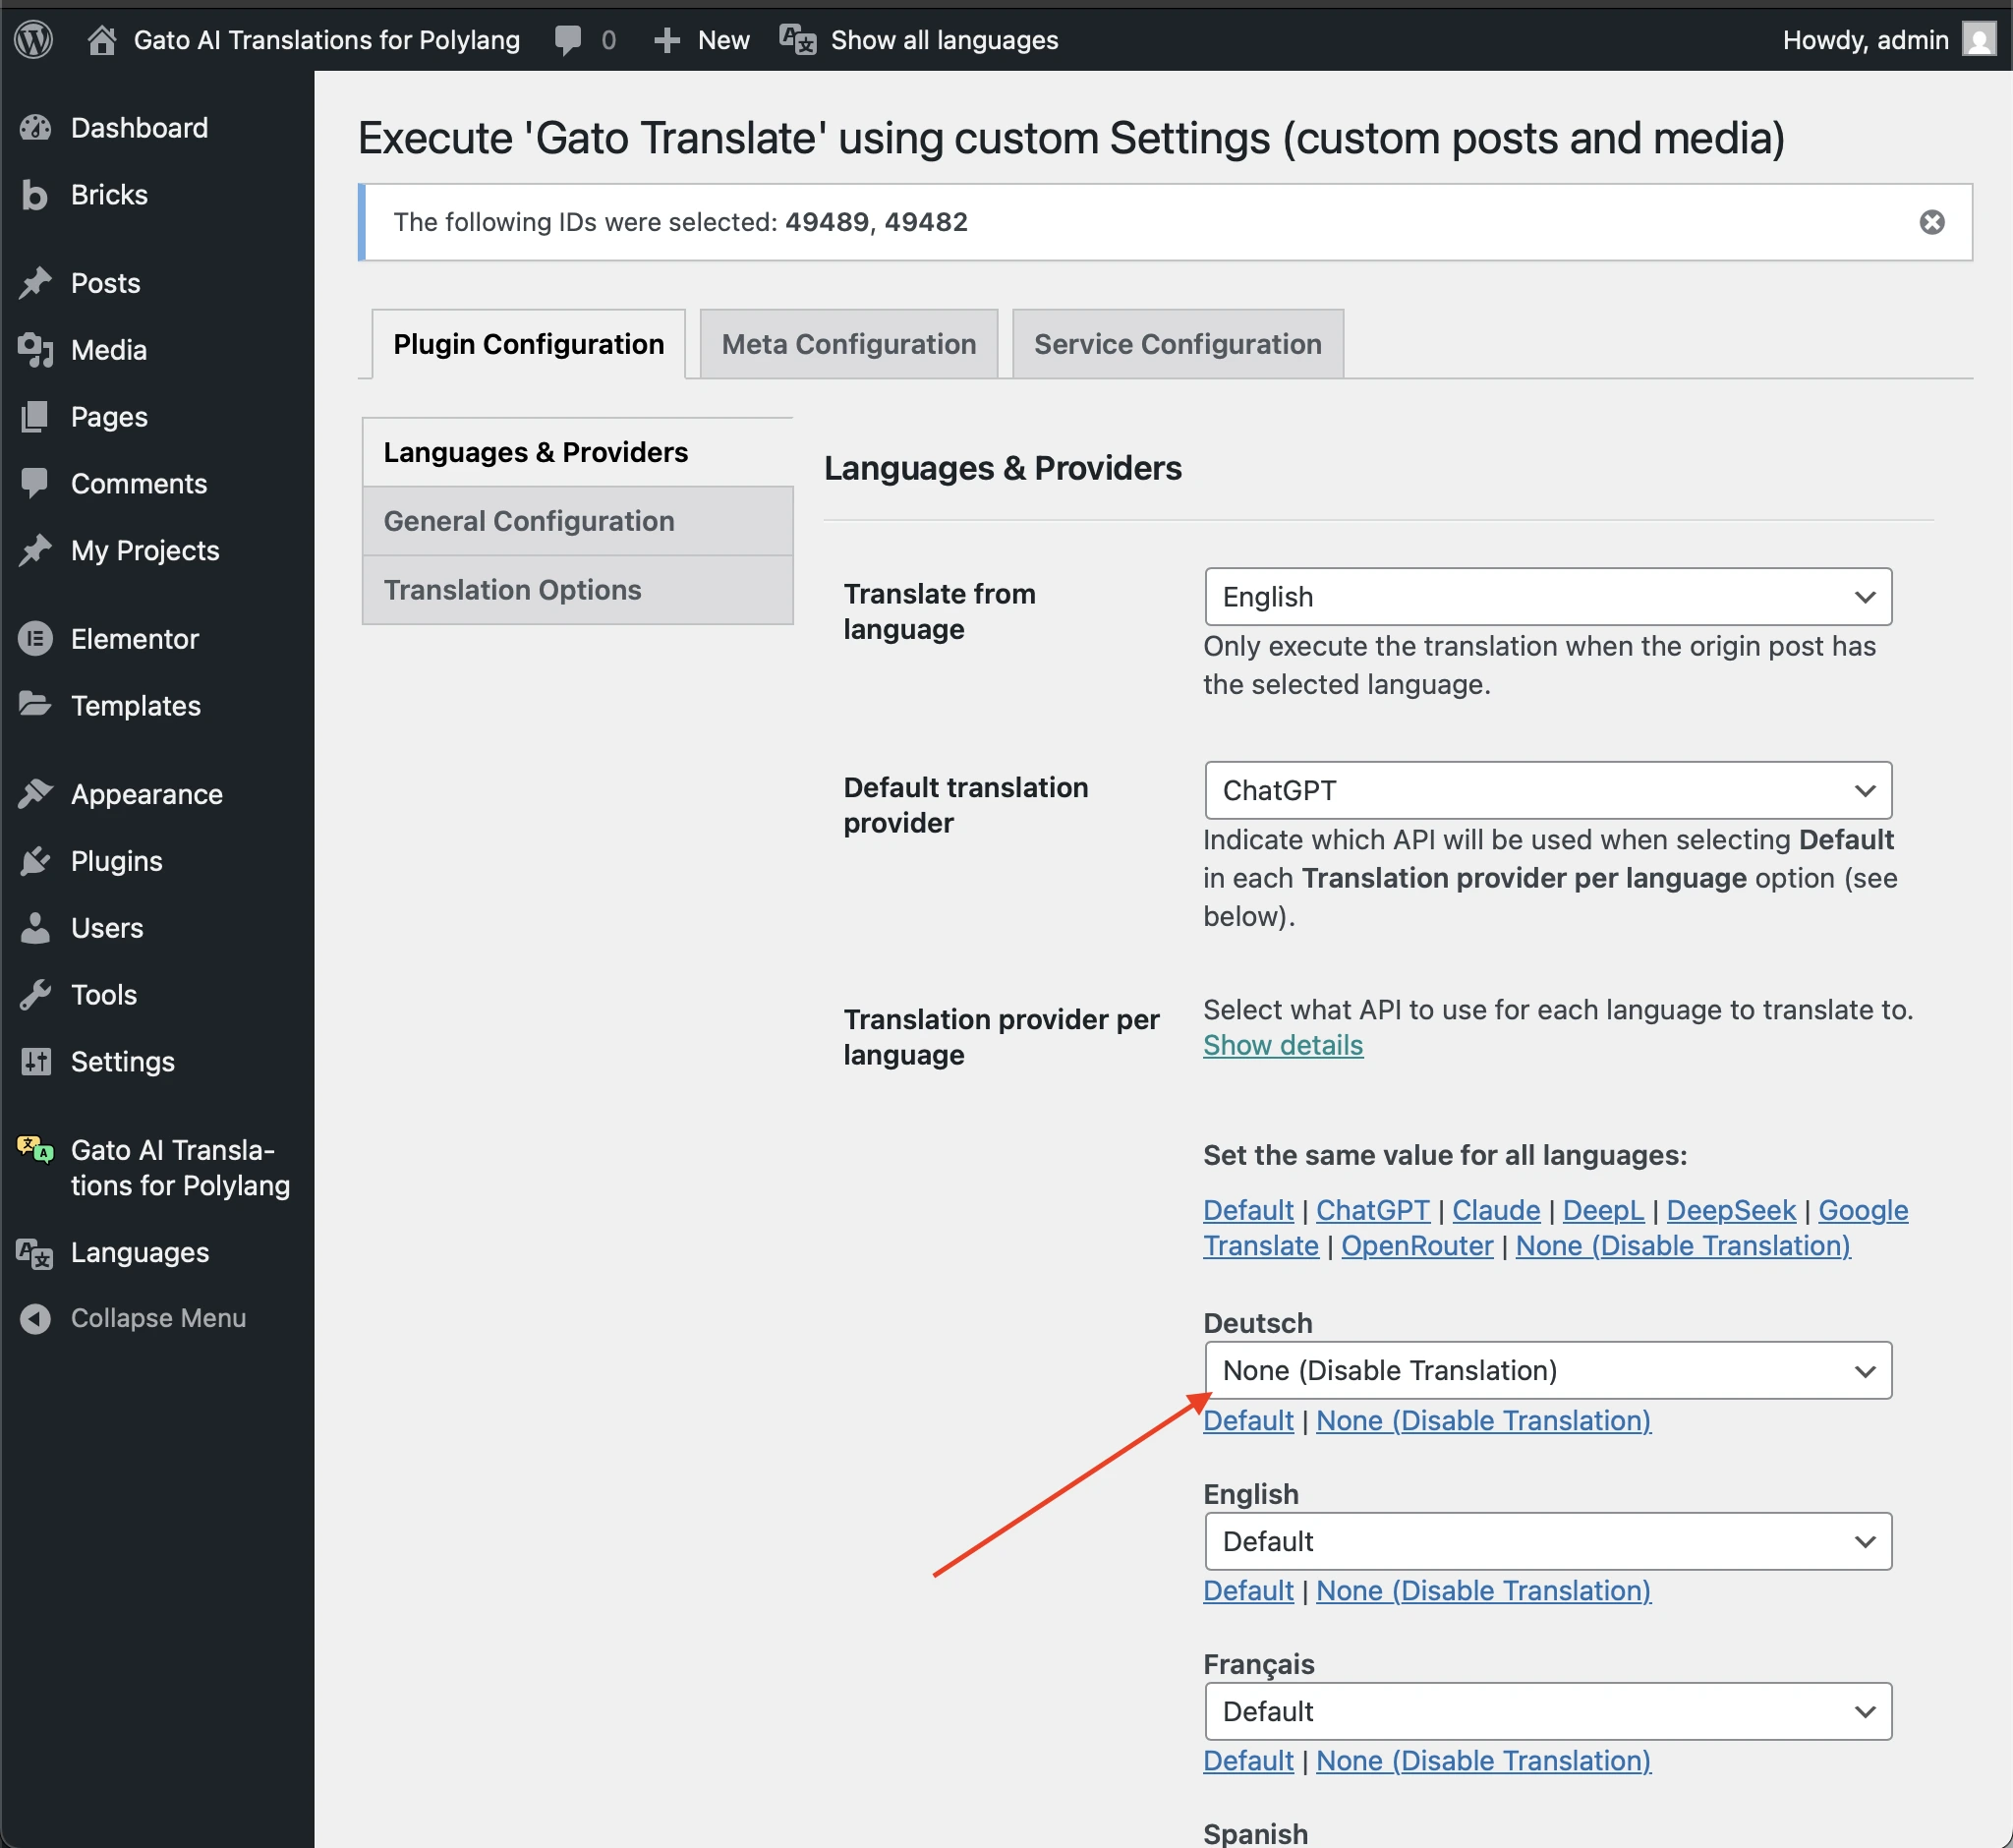
Task: Open the Translate from language dropdown
Action: tap(1547, 597)
